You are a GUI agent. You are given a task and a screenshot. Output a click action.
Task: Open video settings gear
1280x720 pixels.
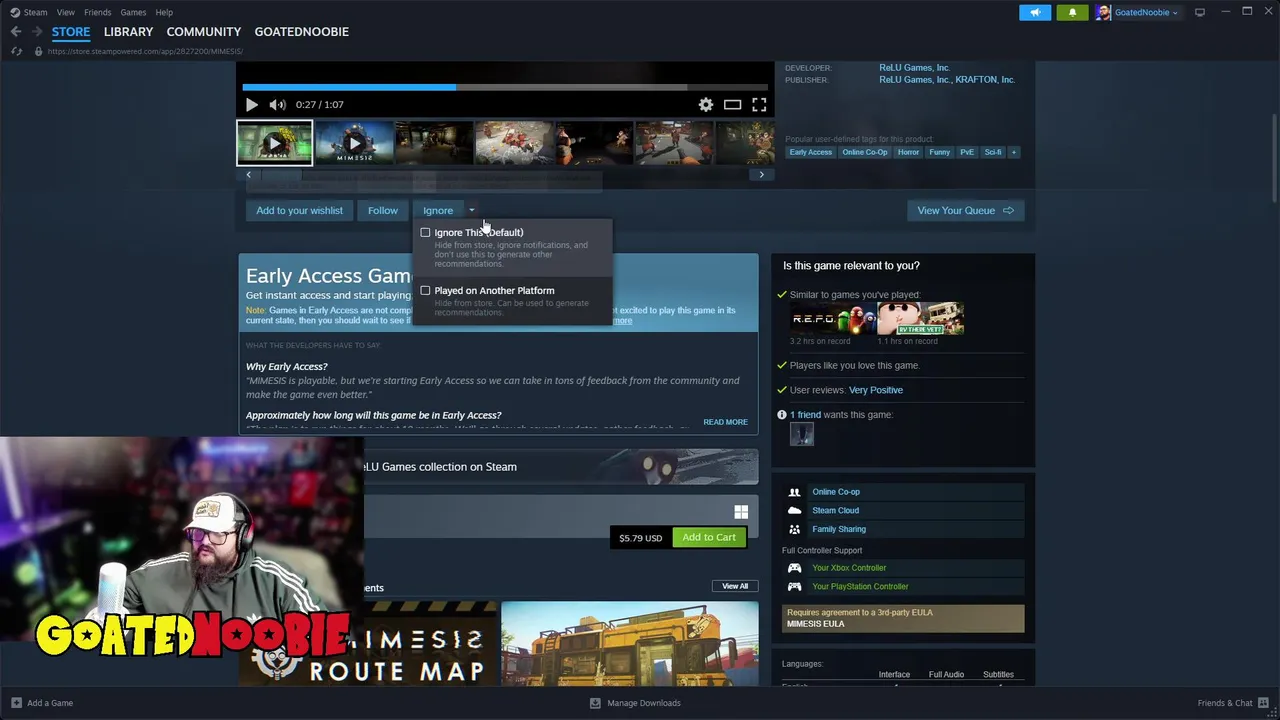[706, 104]
